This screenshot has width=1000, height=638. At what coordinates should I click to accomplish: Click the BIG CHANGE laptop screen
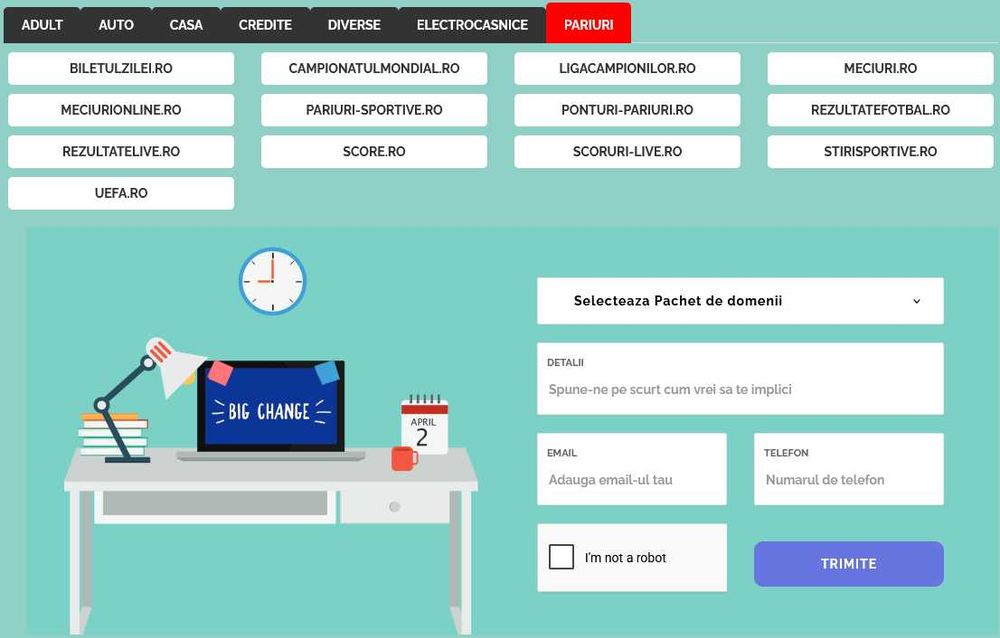271,406
